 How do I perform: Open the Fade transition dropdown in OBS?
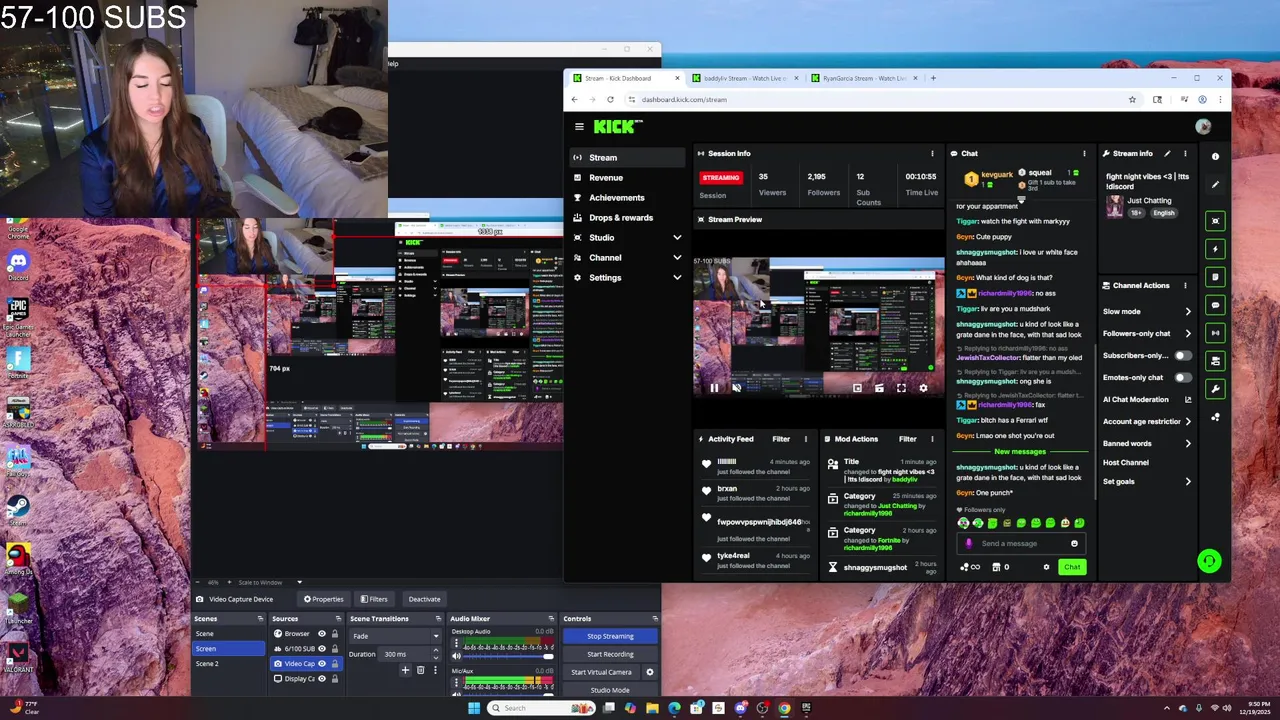click(x=395, y=636)
